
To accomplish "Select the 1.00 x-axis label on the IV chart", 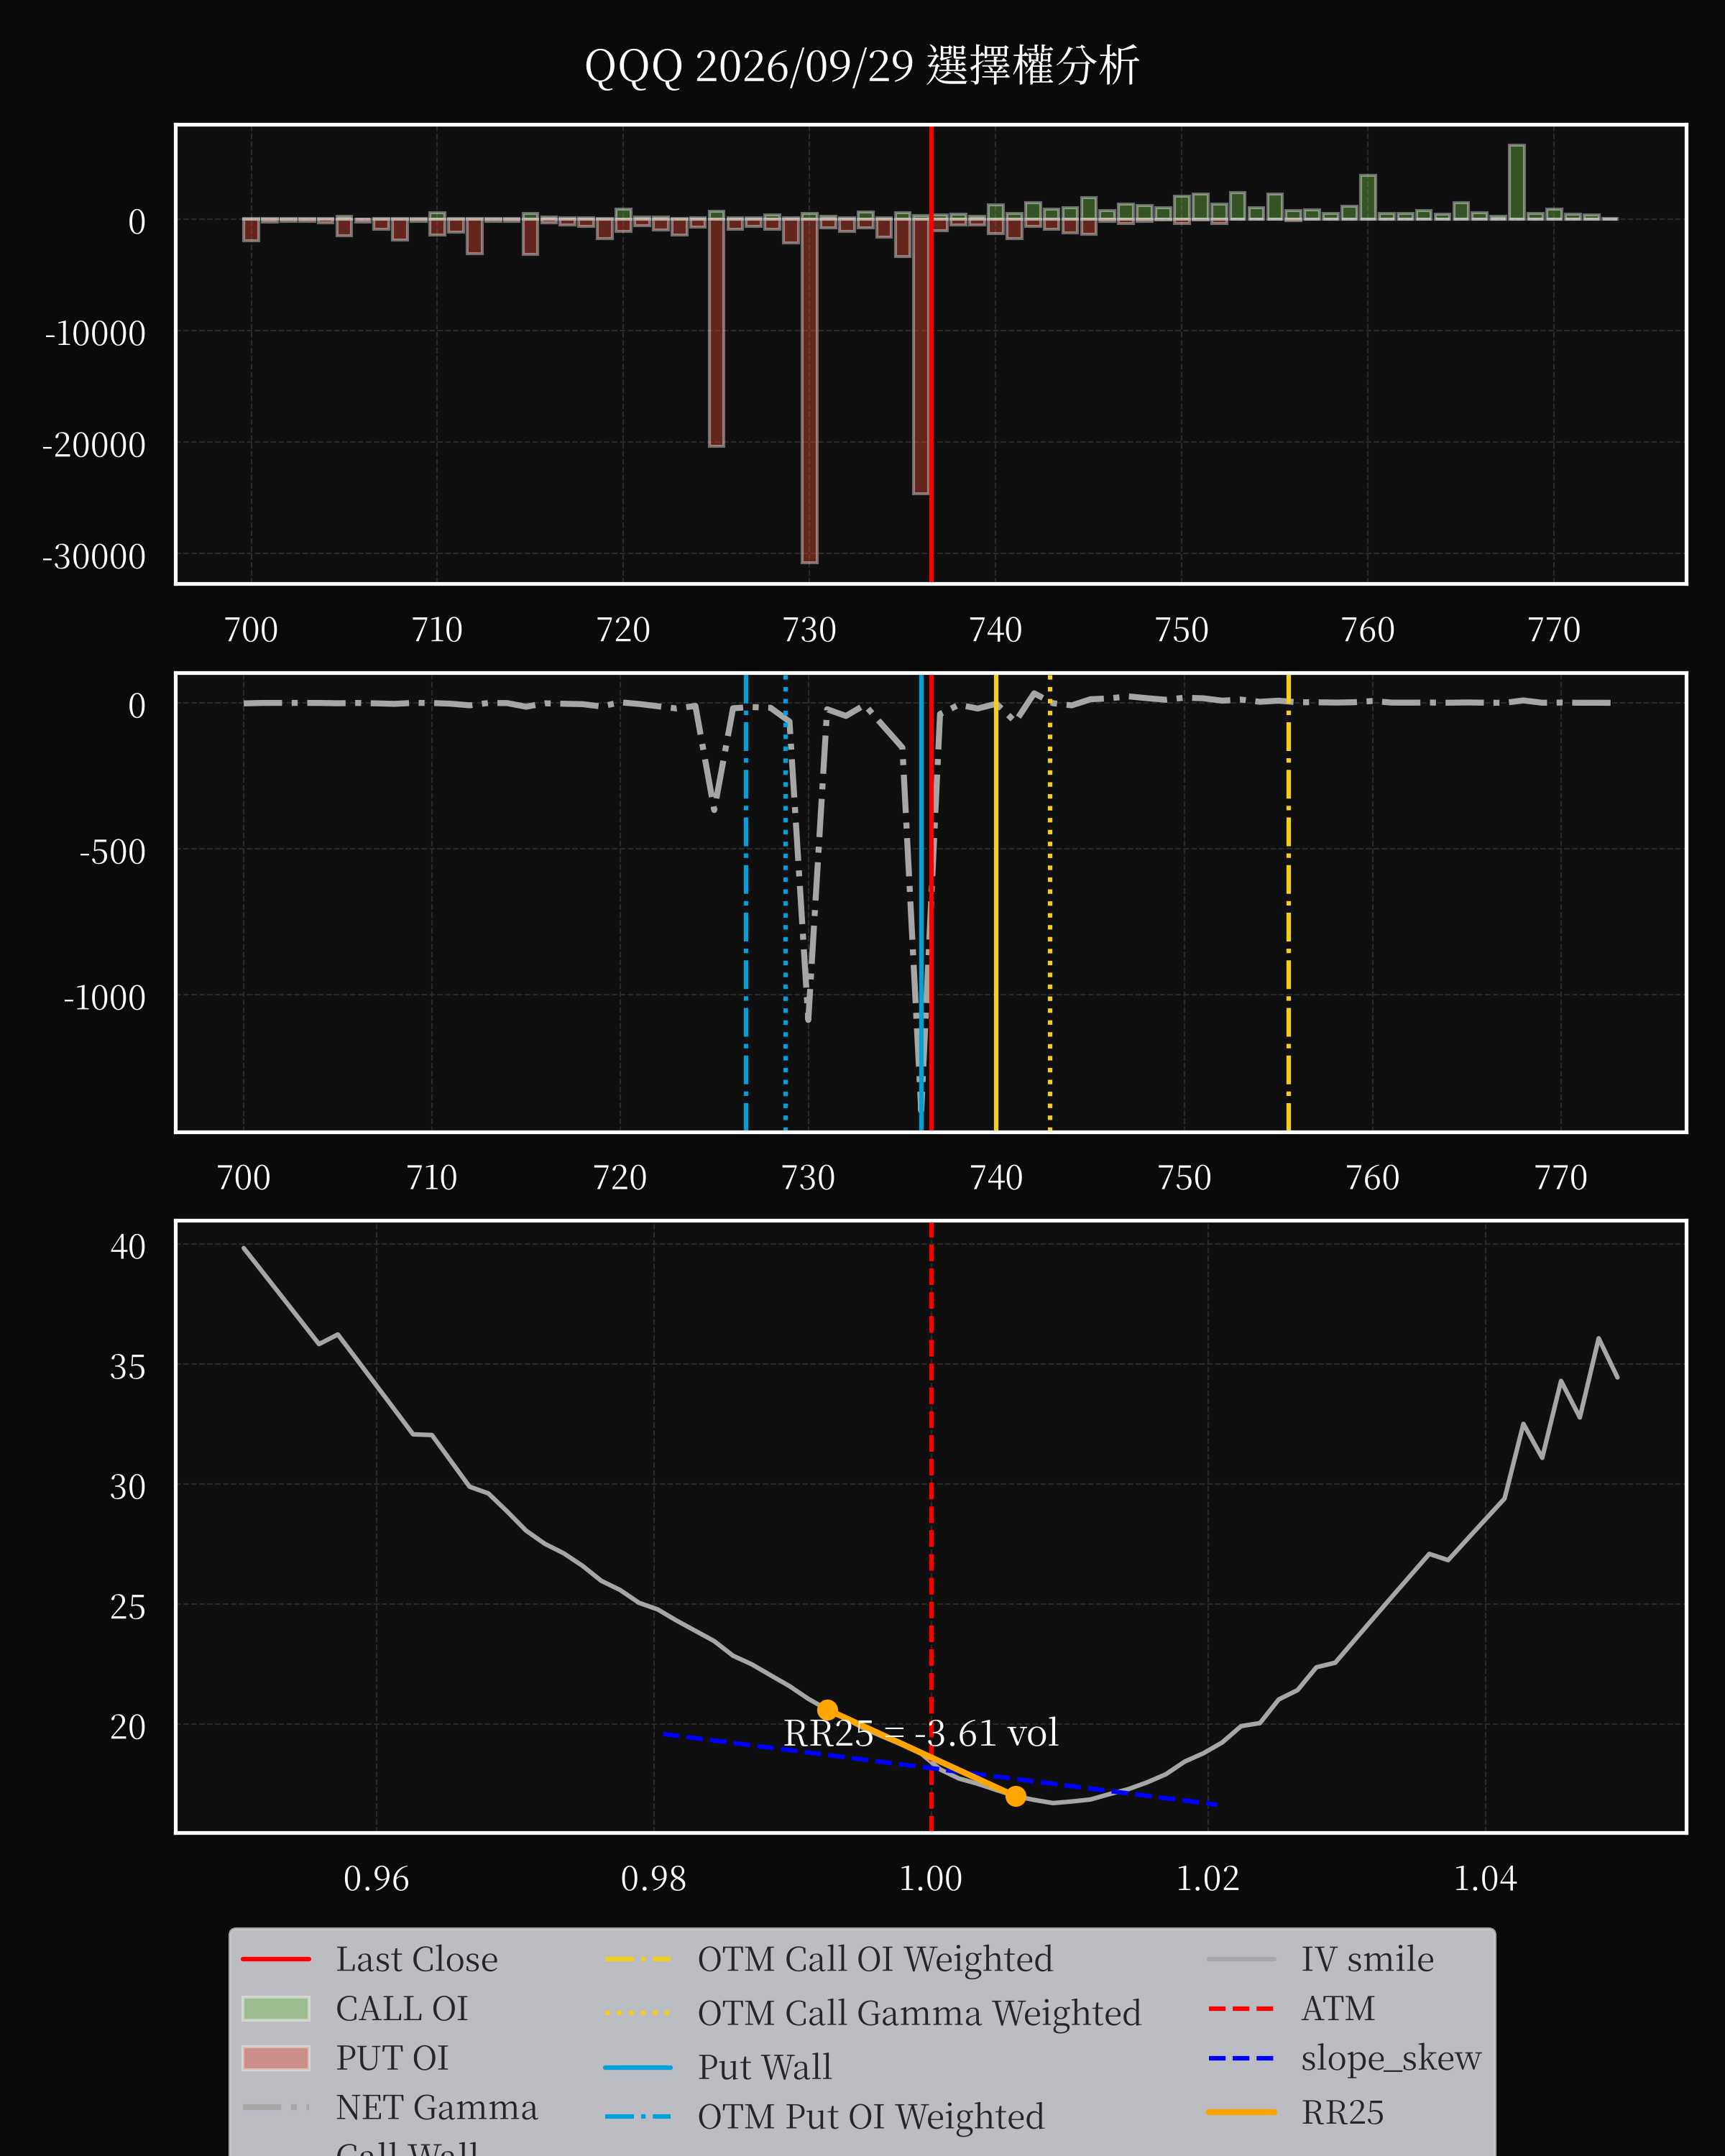I will click(x=930, y=1879).
